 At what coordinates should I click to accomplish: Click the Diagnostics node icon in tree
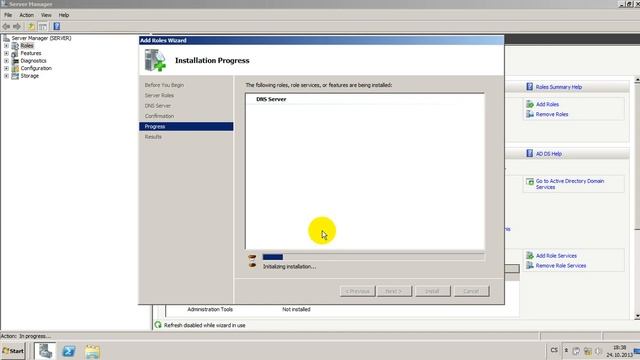15,61
